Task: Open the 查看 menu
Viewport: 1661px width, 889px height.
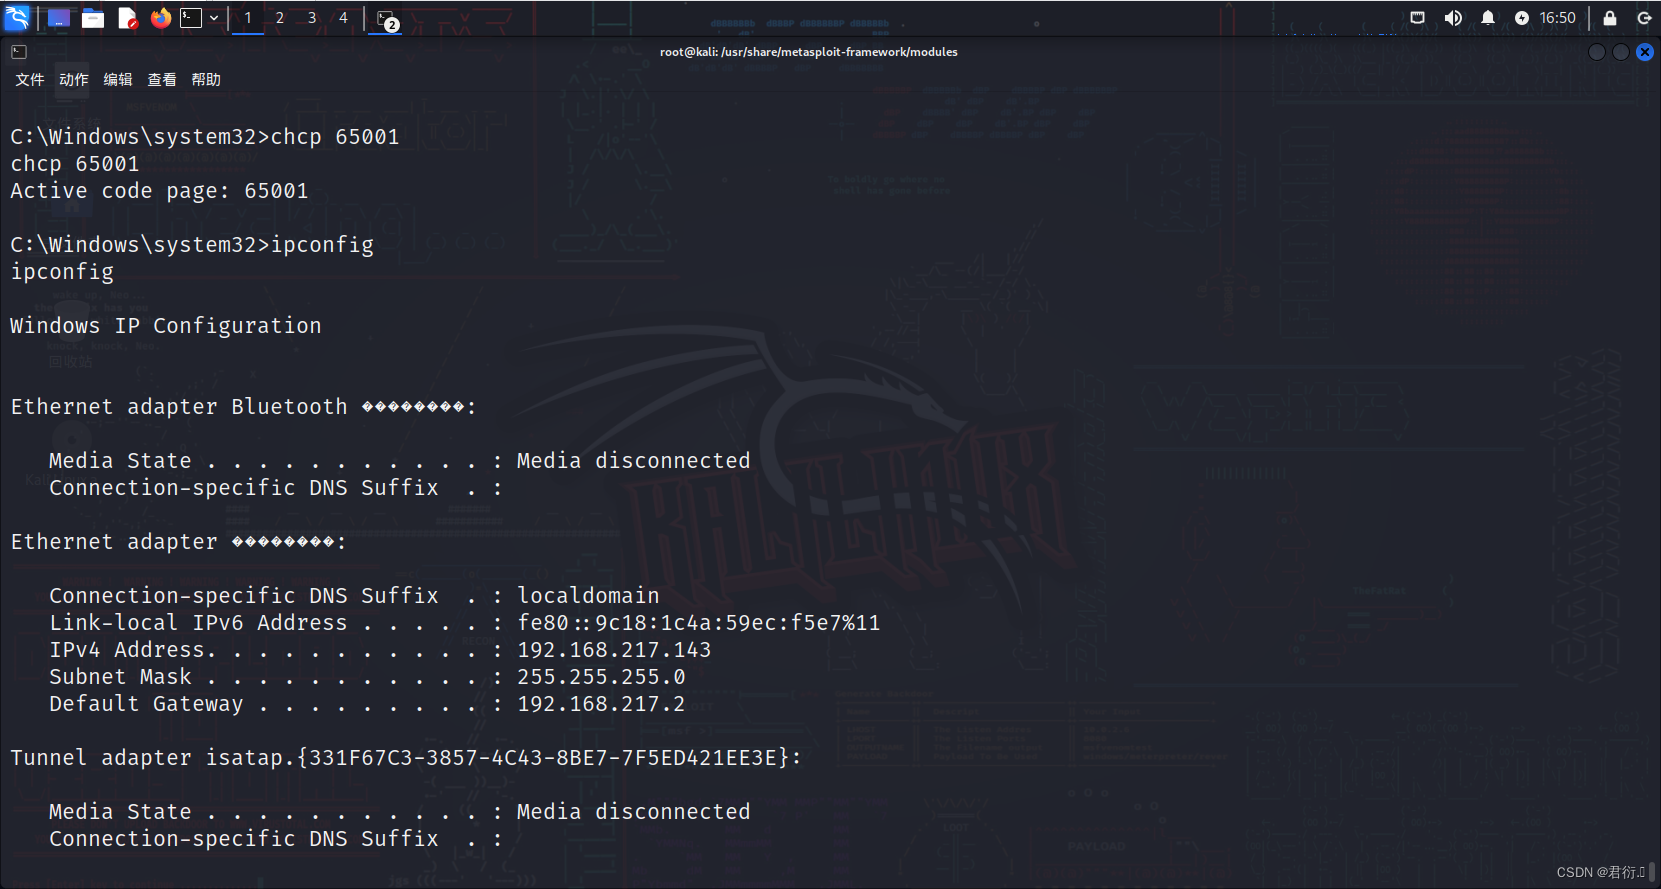Action: point(162,80)
